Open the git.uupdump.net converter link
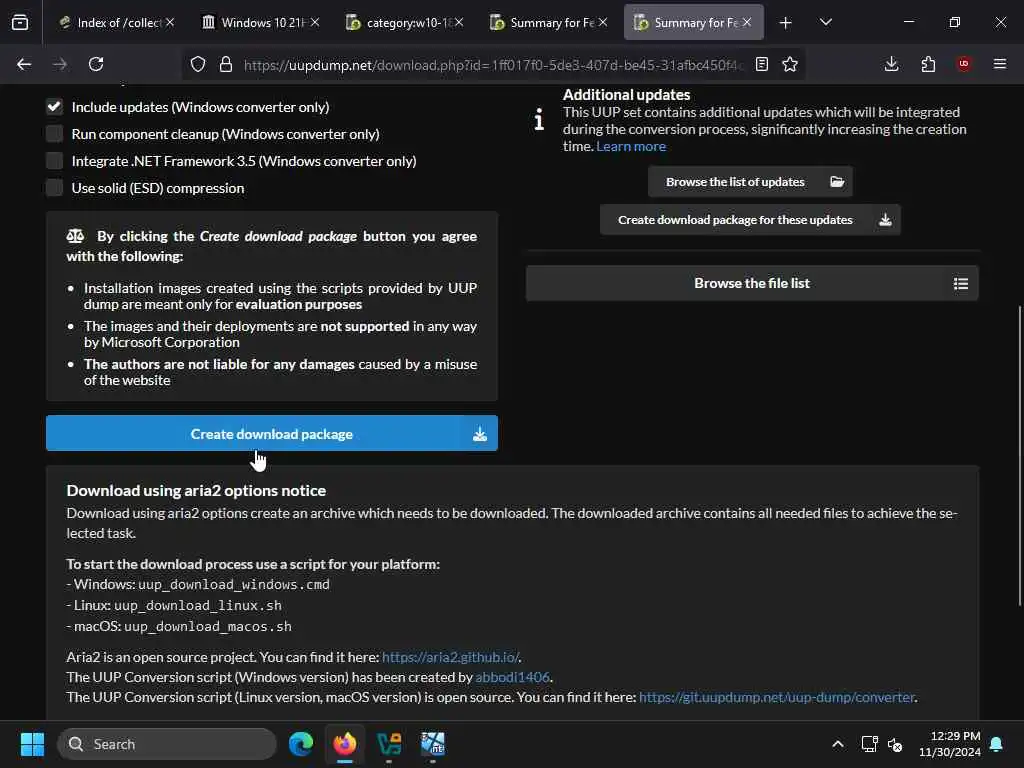Viewport: 1024px width, 768px height. [776, 697]
